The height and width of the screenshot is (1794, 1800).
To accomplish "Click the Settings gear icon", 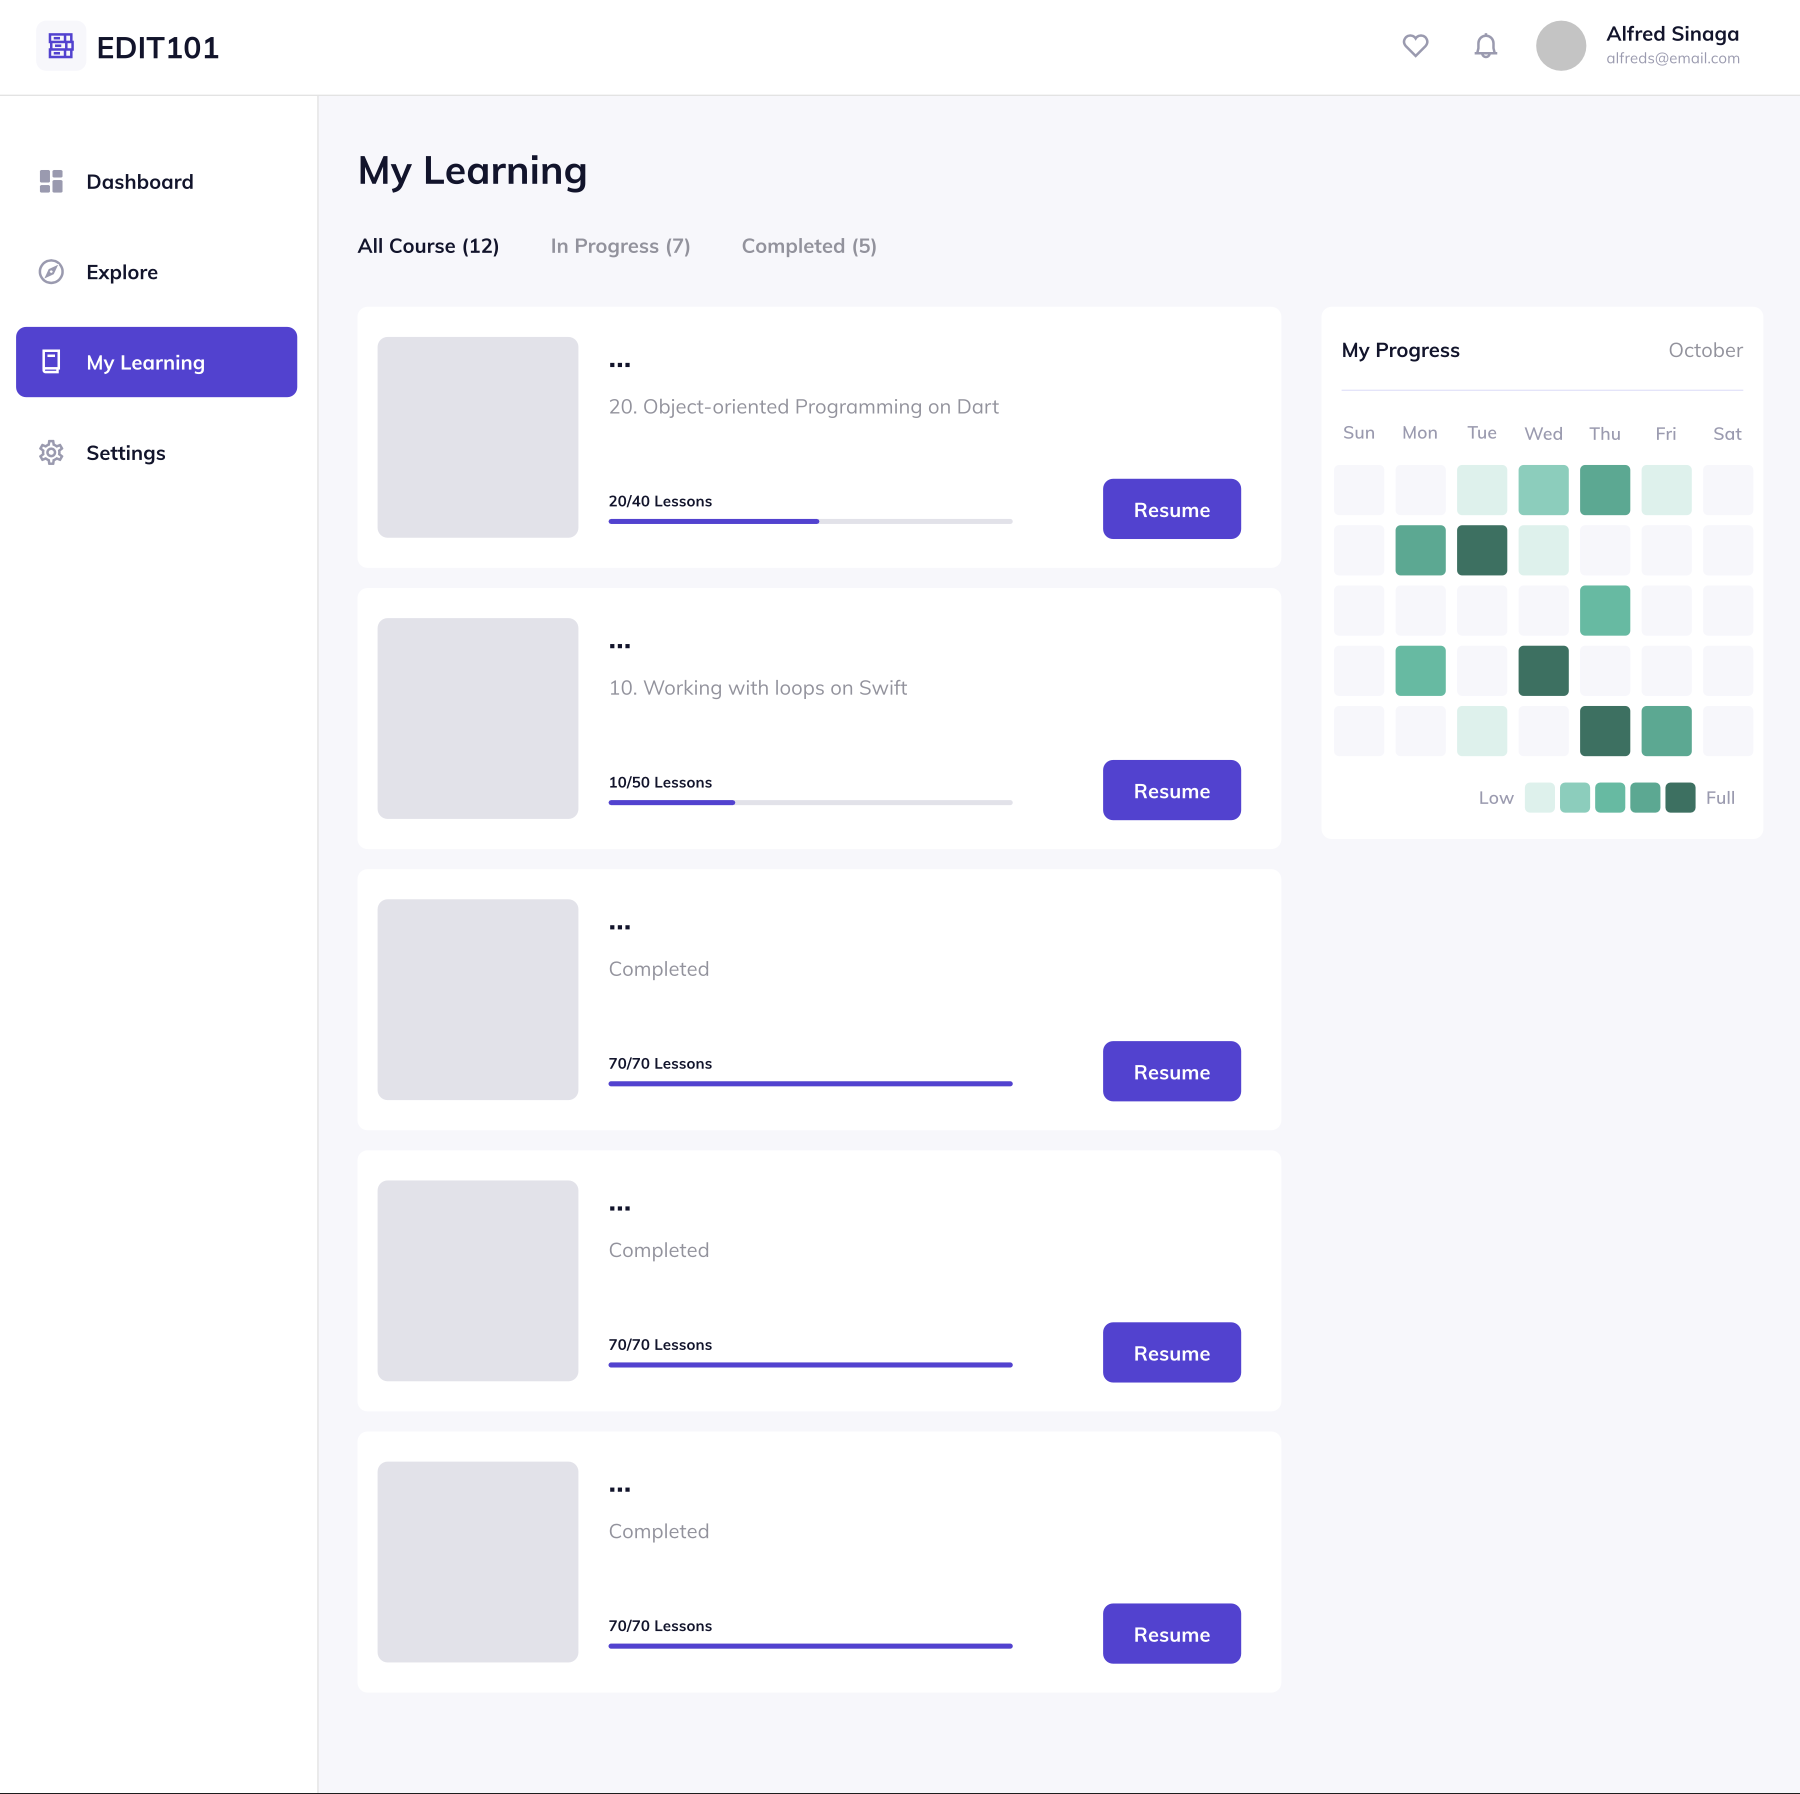I will pyautogui.click(x=51, y=453).
